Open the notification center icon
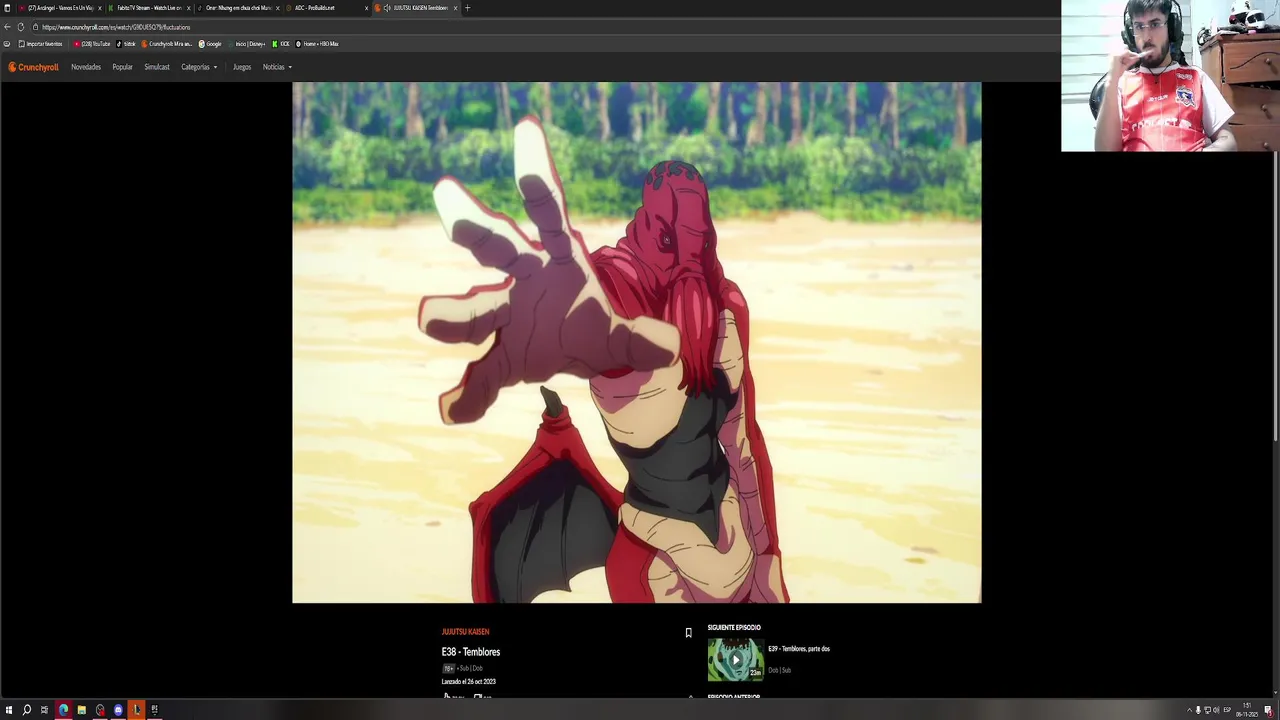This screenshot has width=1280, height=720. (1268, 710)
